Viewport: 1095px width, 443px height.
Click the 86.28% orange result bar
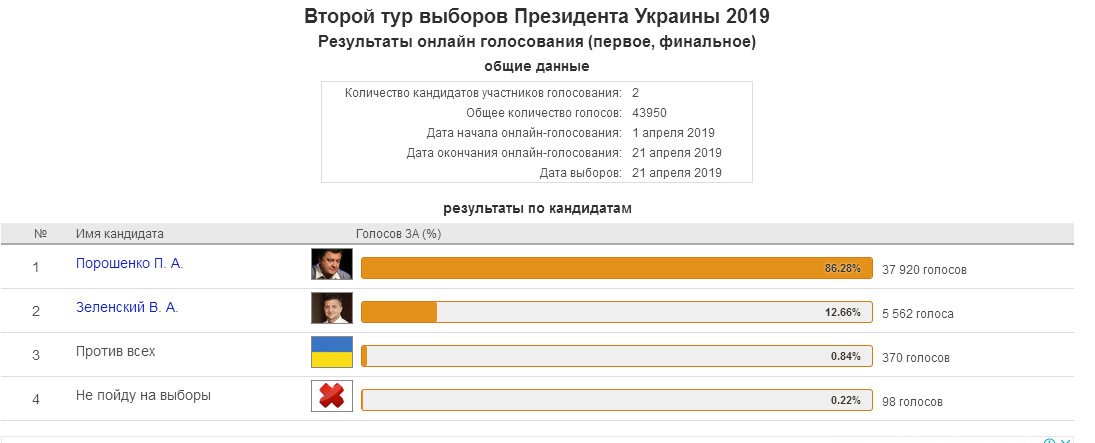coord(617,268)
